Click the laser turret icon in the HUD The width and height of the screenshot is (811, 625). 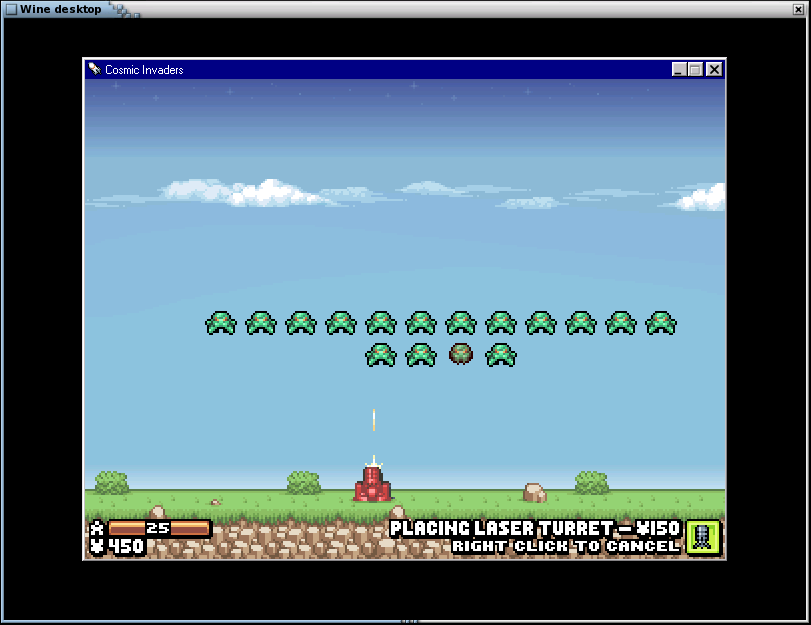click(x=703, y=537)
